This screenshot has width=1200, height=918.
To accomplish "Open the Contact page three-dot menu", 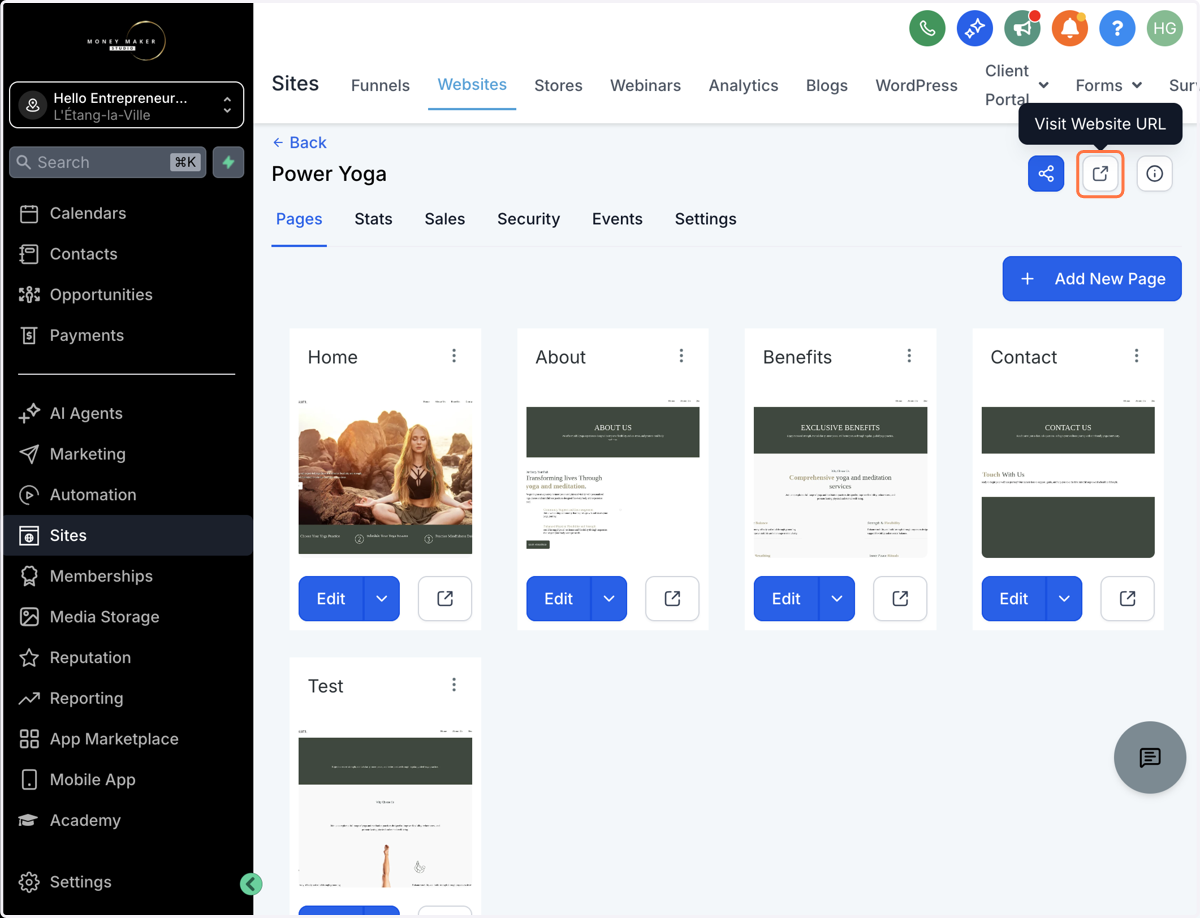I will [x=1137, y=356].
